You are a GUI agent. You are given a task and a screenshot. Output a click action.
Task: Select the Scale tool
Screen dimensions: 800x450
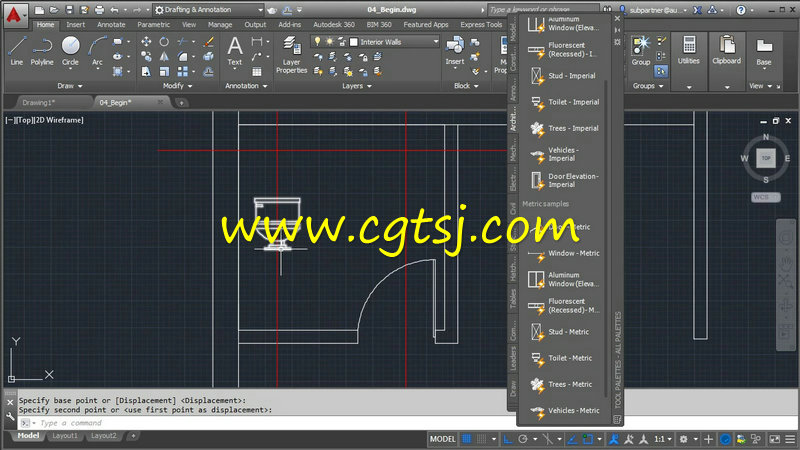point(164,71)
